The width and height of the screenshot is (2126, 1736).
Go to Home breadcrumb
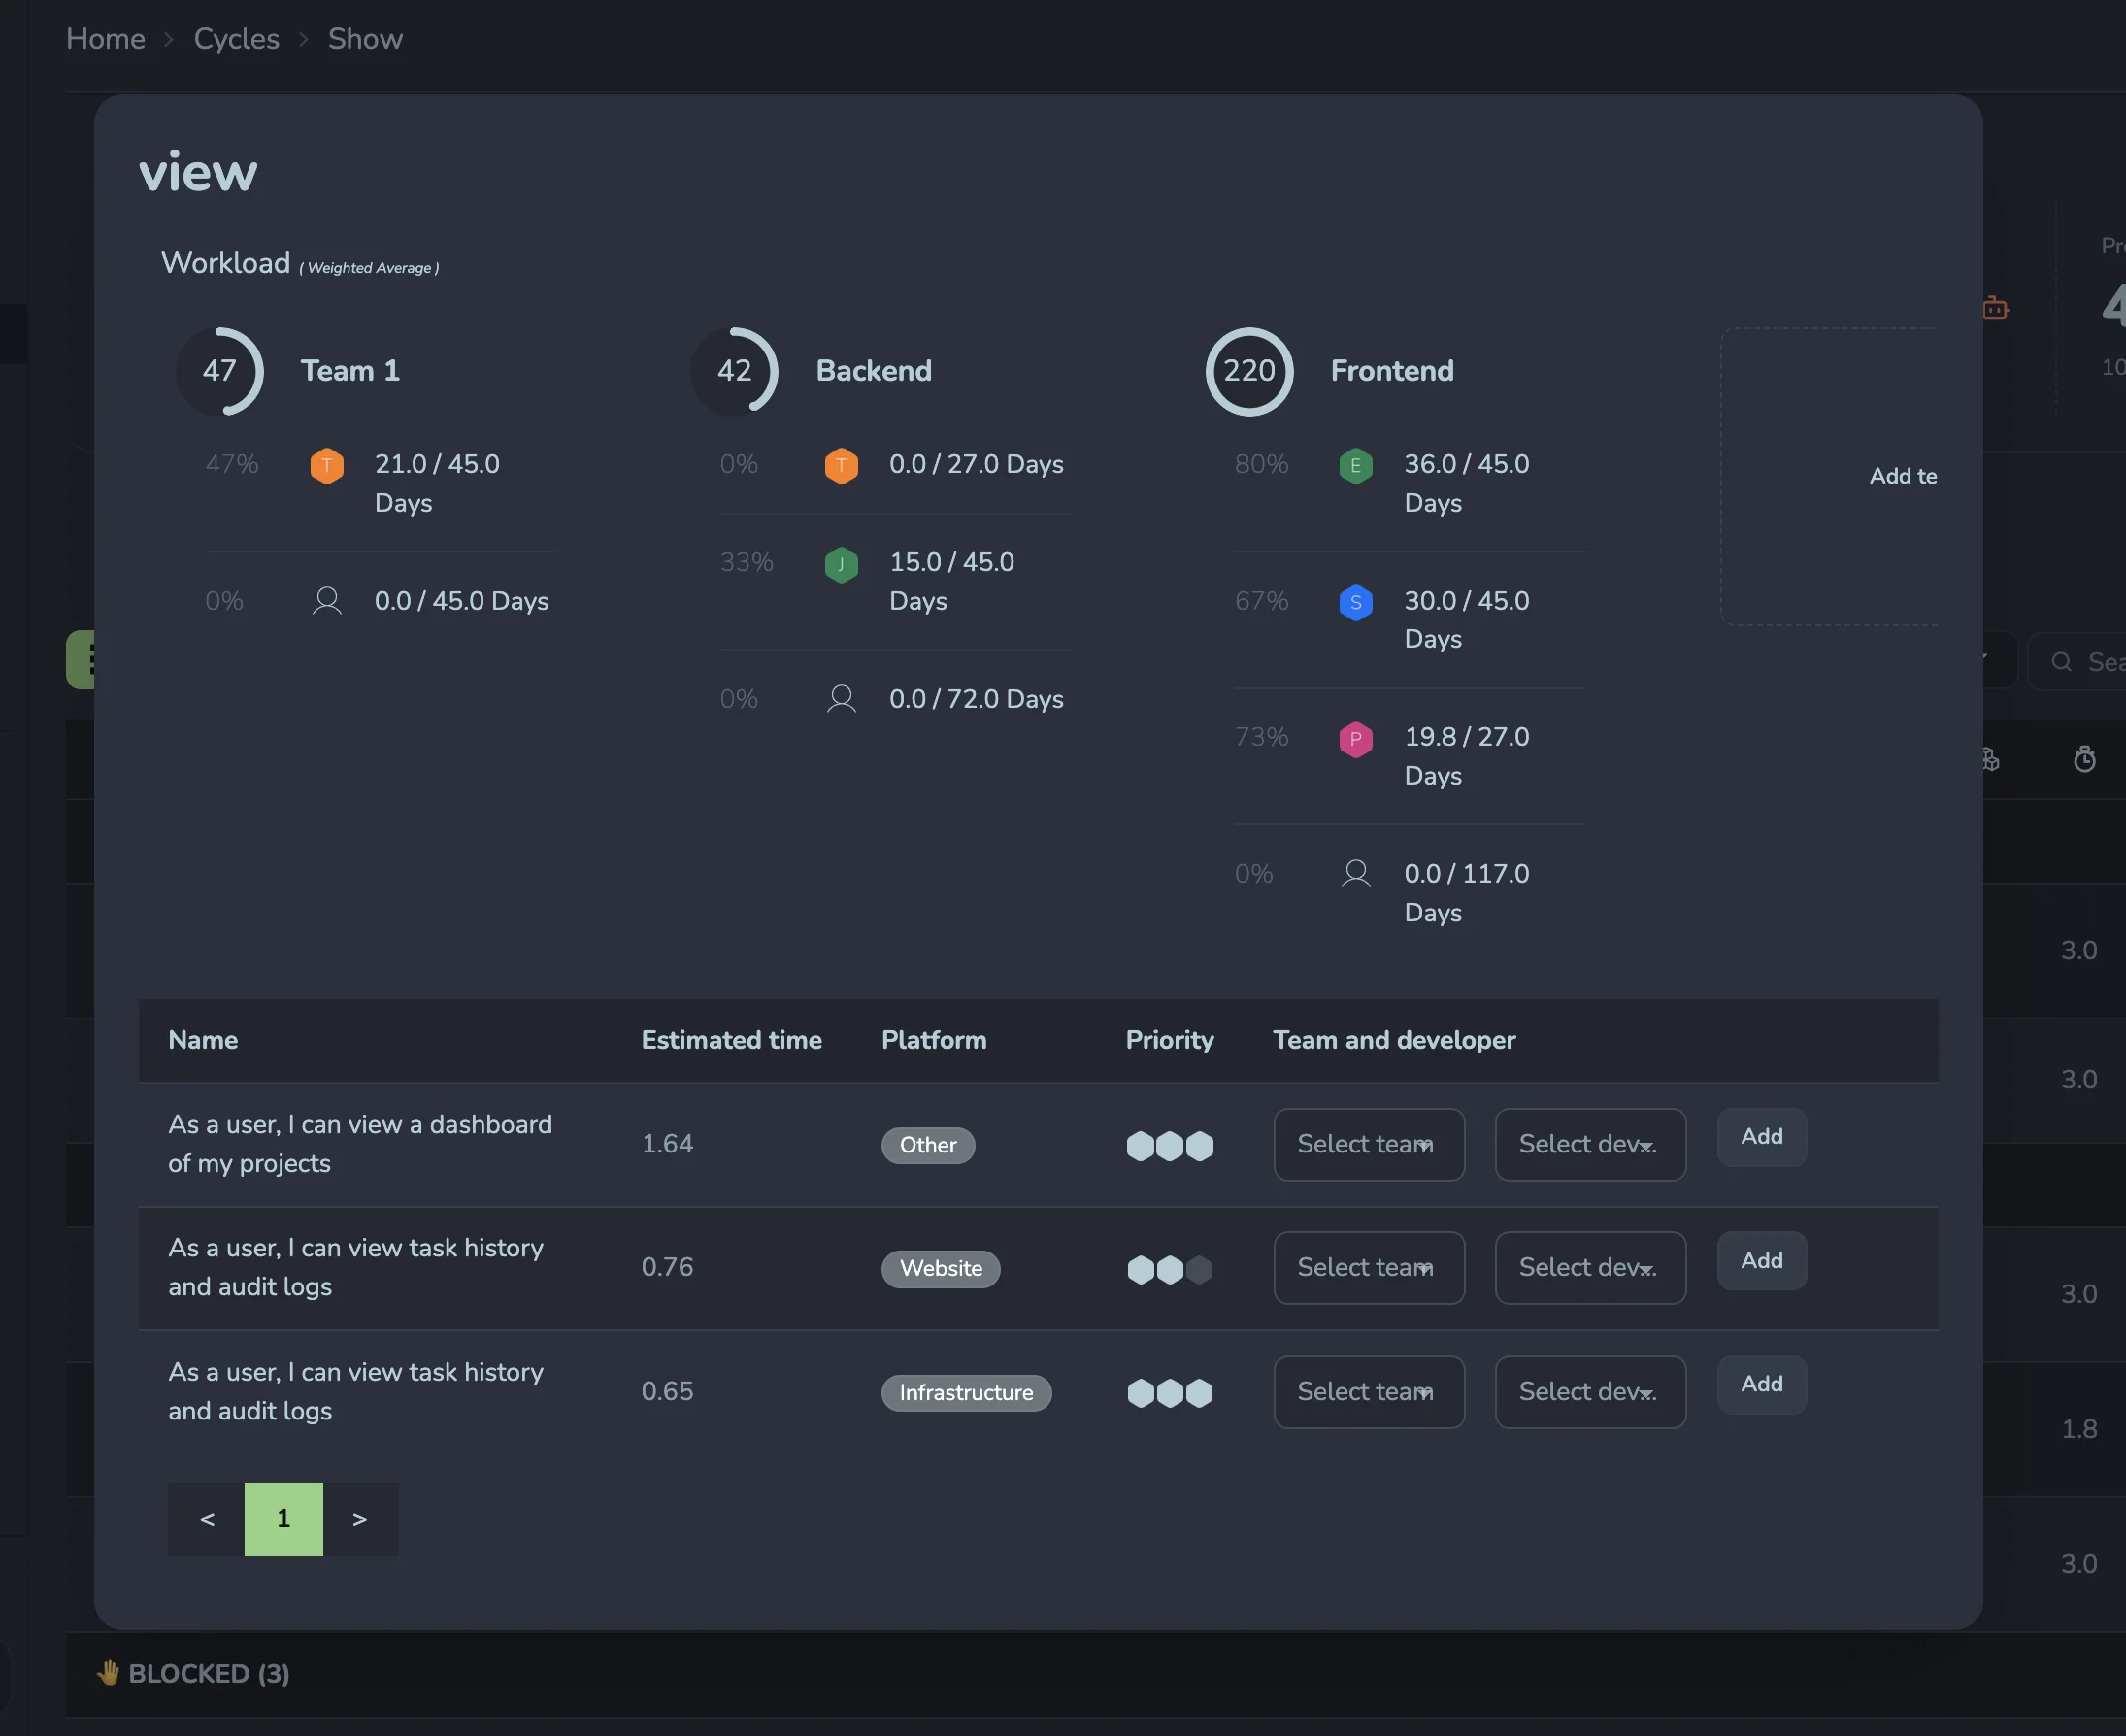tap(105, 39)
